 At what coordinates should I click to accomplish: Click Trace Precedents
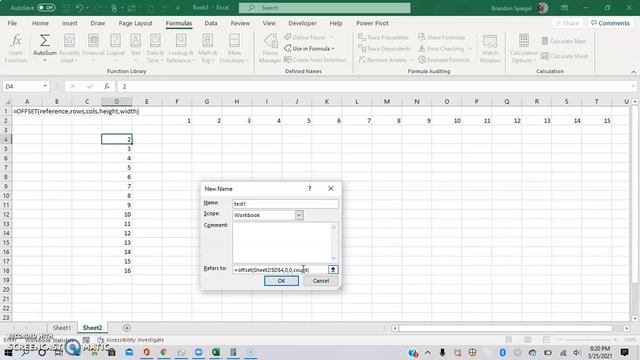(x=383, y=37)
